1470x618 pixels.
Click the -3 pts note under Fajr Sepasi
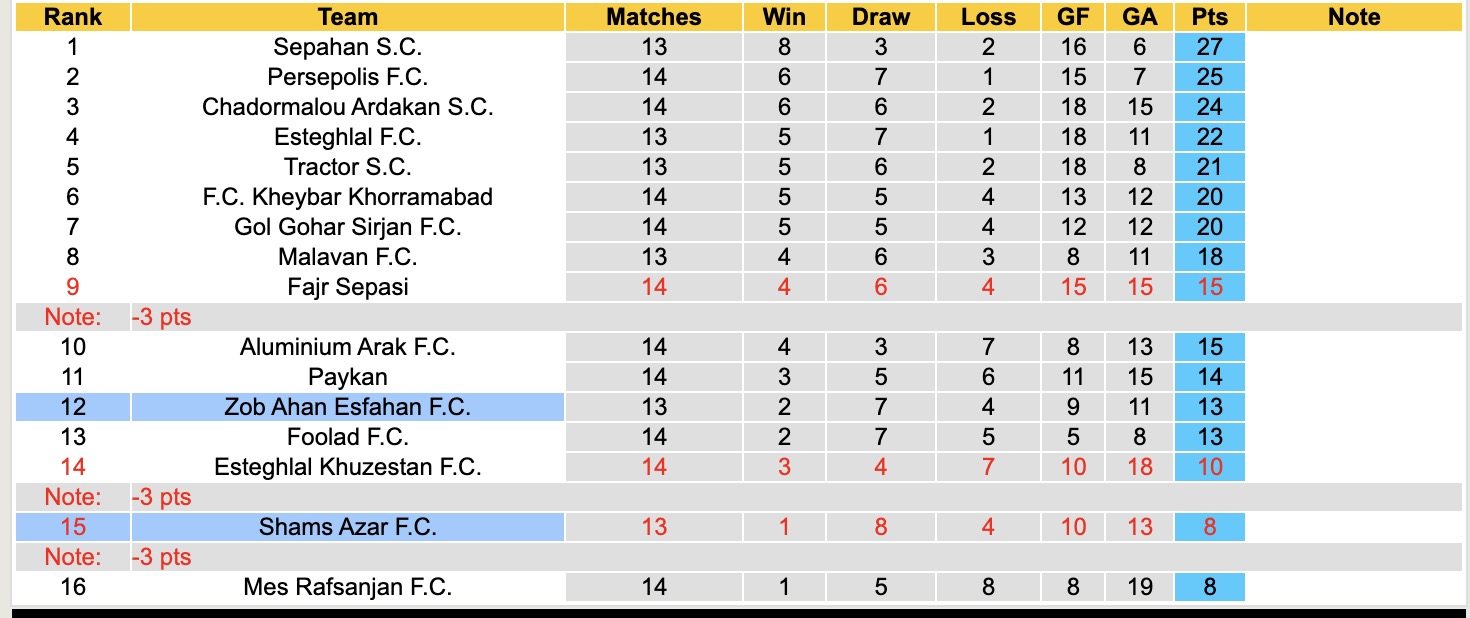[x=161, y=317]
